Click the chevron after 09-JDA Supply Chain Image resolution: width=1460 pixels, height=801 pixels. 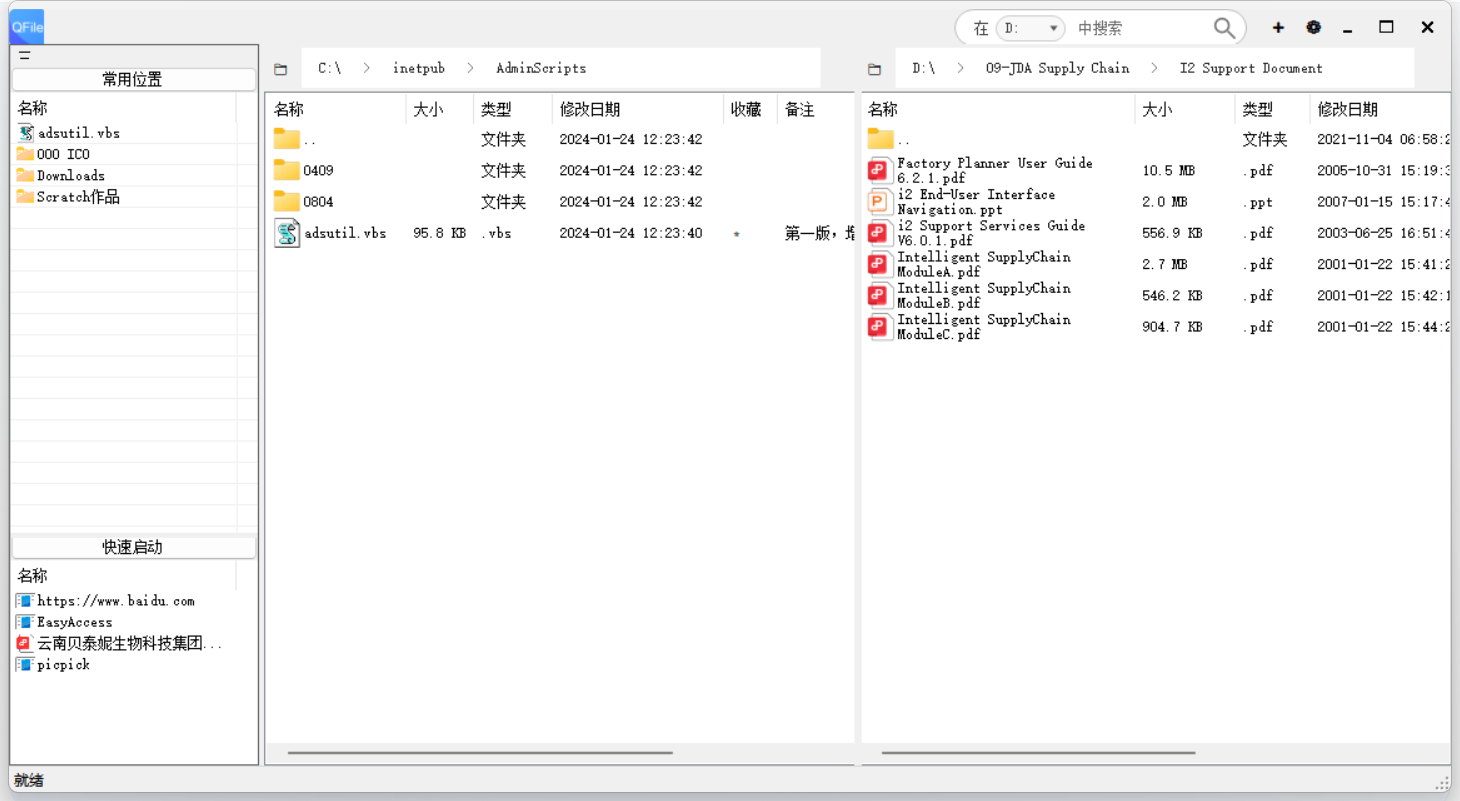pos(1155,68)
